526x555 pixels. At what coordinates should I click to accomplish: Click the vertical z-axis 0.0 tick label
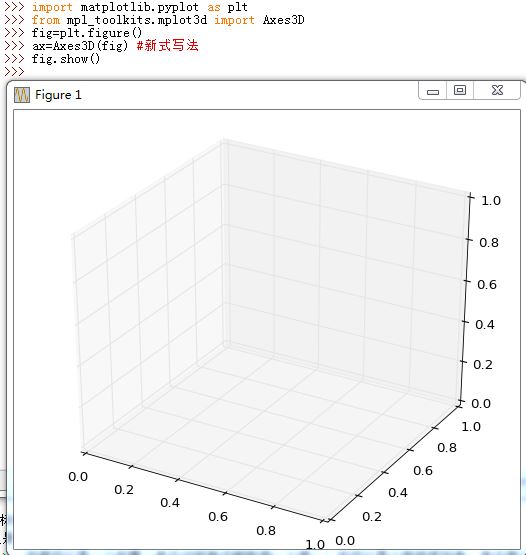click(x=481, y=404)
